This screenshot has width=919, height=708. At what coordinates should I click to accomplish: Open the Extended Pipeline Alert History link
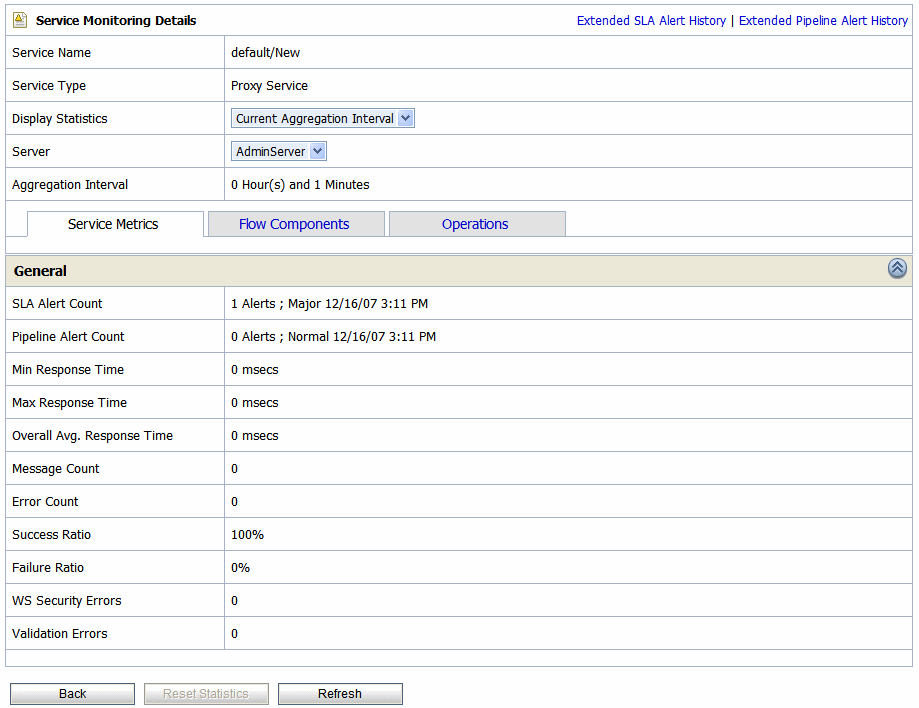pyautogui.click(x=823, y=20)
